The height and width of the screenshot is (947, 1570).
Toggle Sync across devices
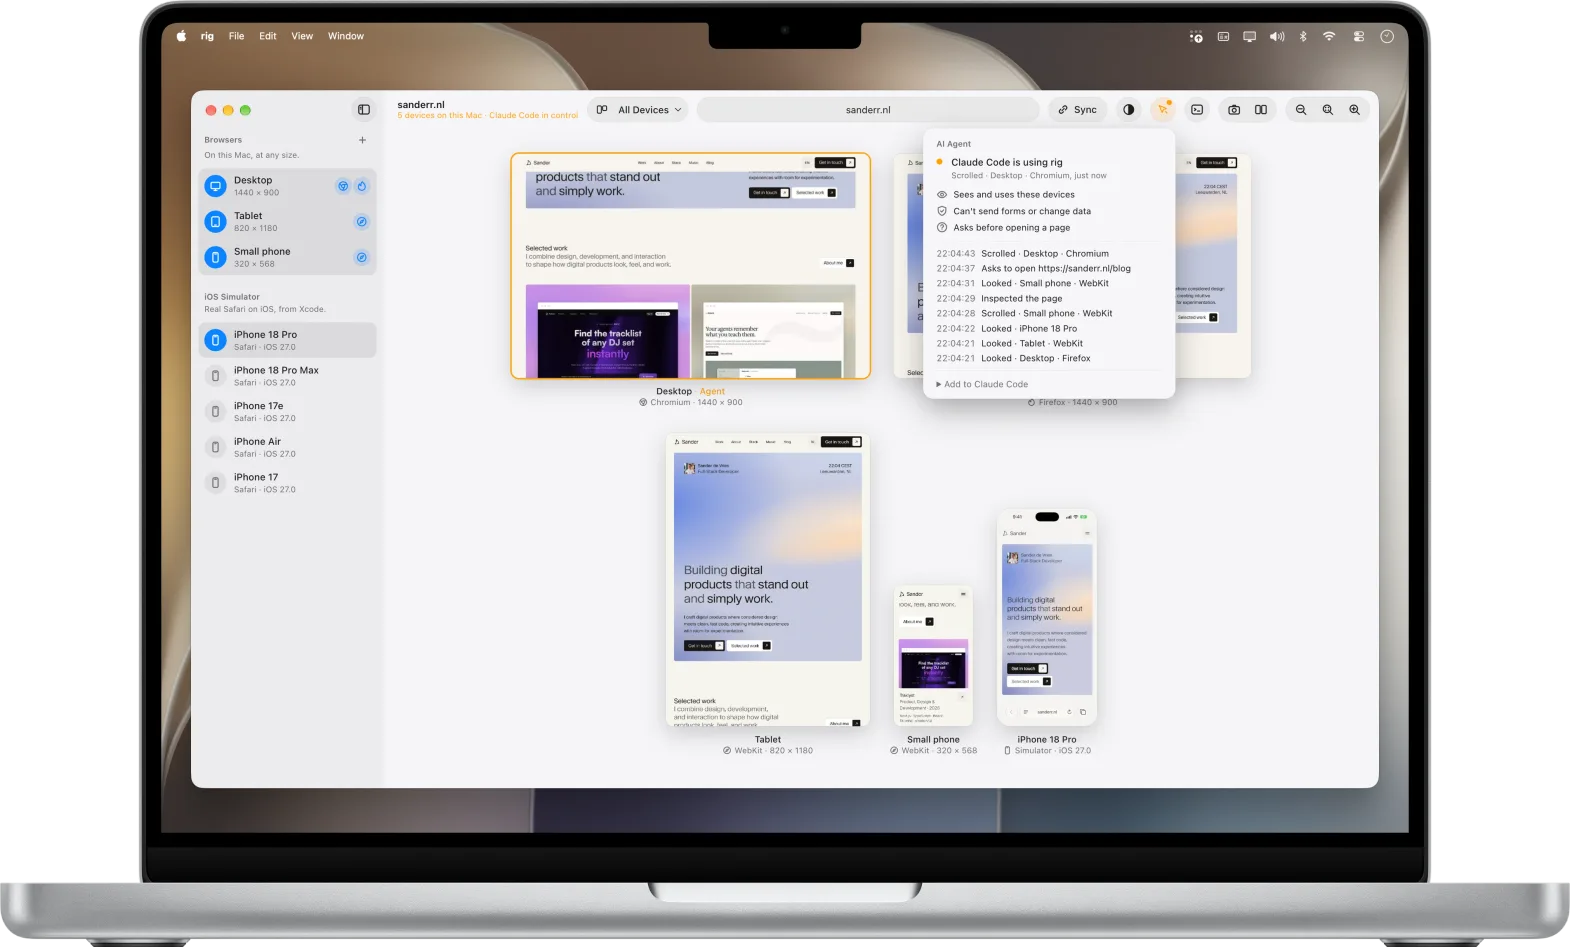1078,110
